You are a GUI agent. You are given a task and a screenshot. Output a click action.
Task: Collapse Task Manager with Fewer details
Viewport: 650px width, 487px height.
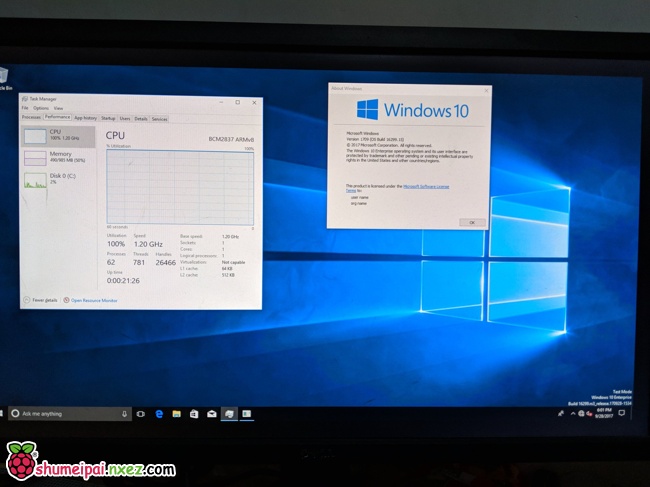click(41, 300)
